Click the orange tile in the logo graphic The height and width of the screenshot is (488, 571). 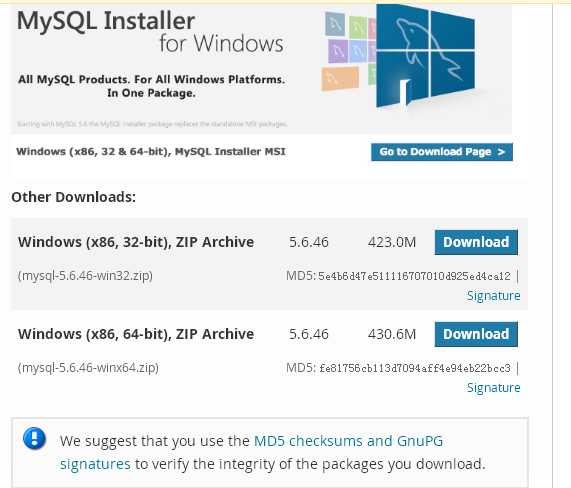pyautogui.click(x=340, y=79)
